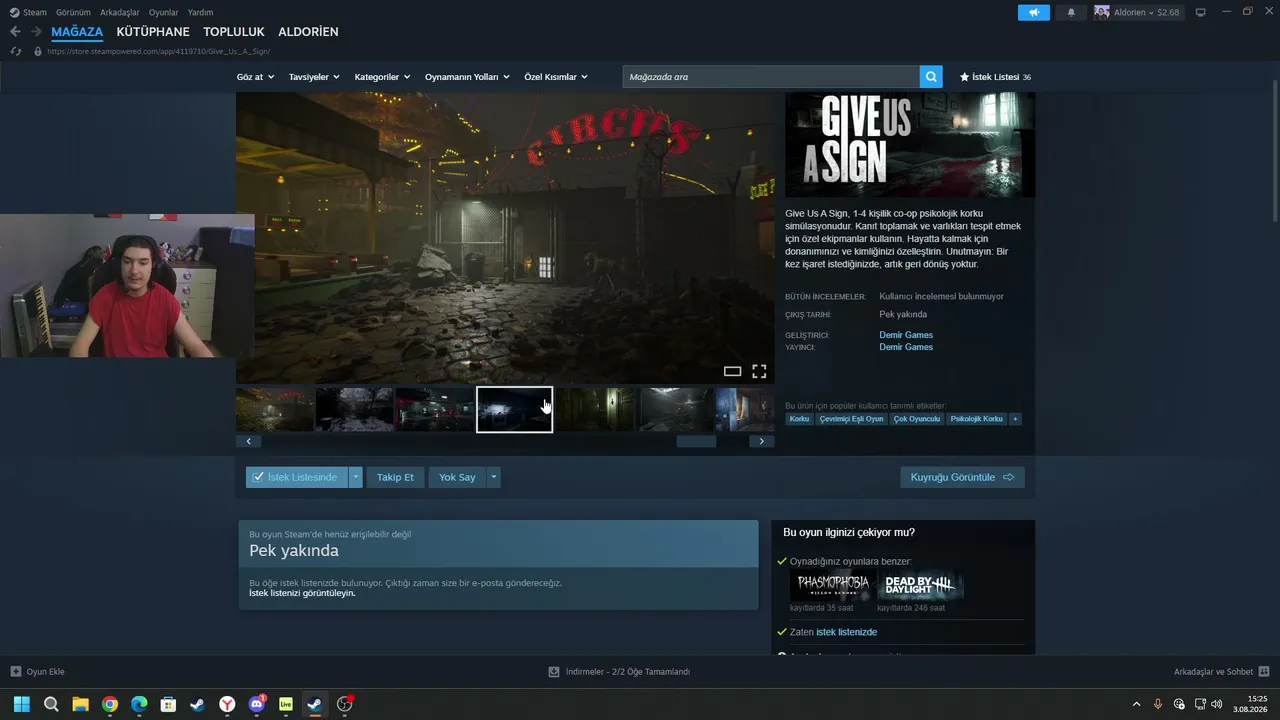Open Demir Games publisher link
The width and height of the screenshot is (1280, 720).
point(906,347)
